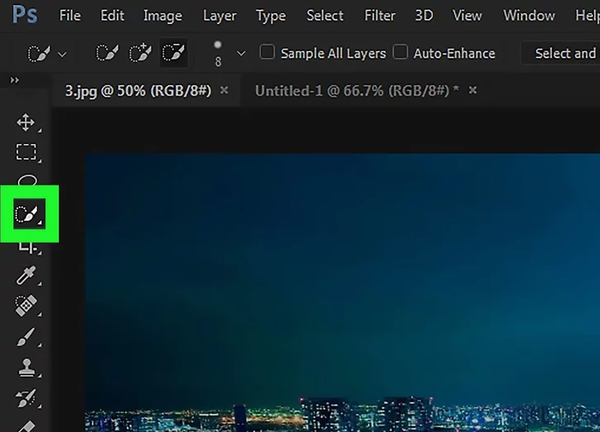Choose Subtract from selection mode
600x432 pixels.
point(173,53)
